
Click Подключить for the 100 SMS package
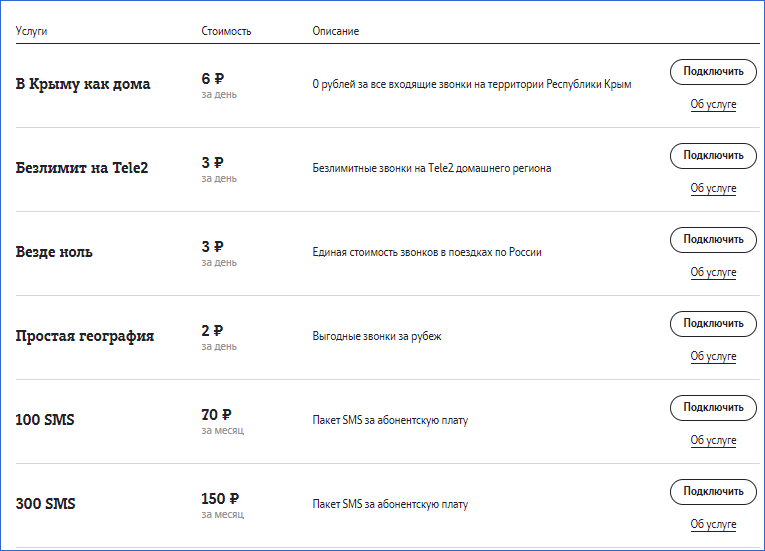pos(713,408)
